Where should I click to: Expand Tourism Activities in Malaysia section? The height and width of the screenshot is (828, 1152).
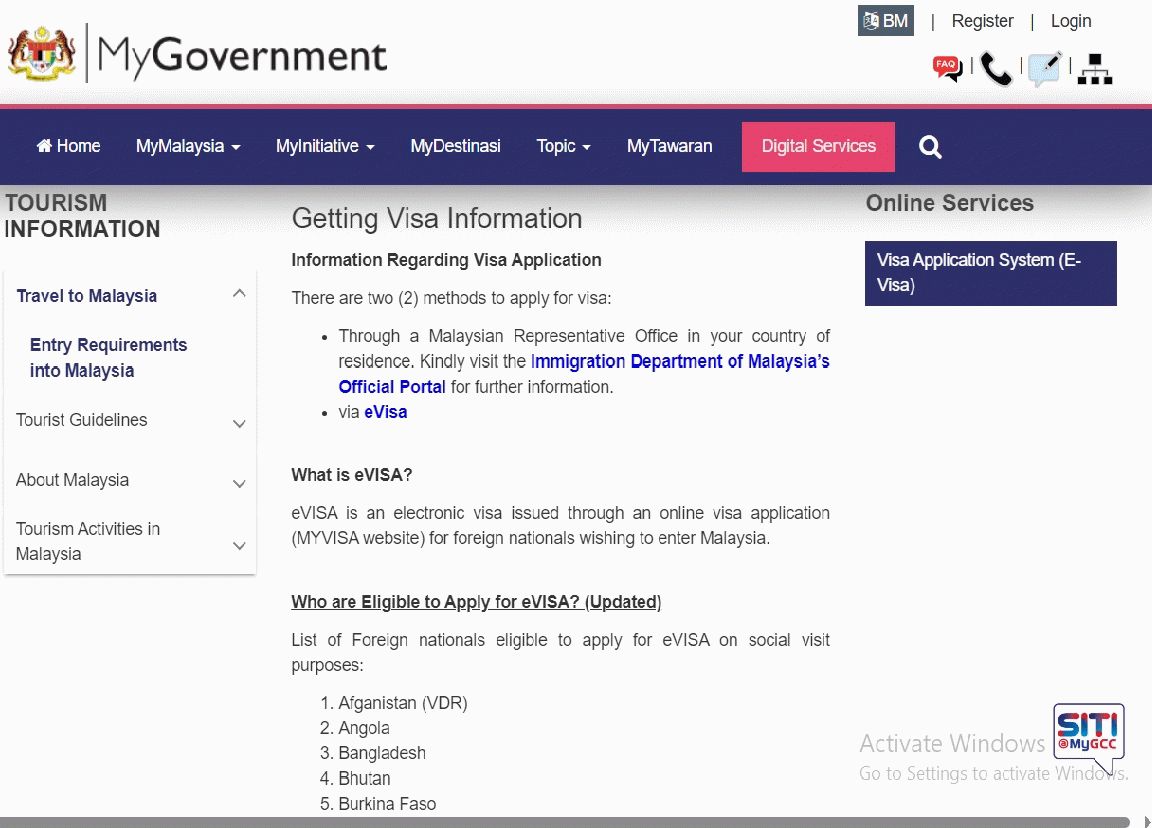pos(239,545)
